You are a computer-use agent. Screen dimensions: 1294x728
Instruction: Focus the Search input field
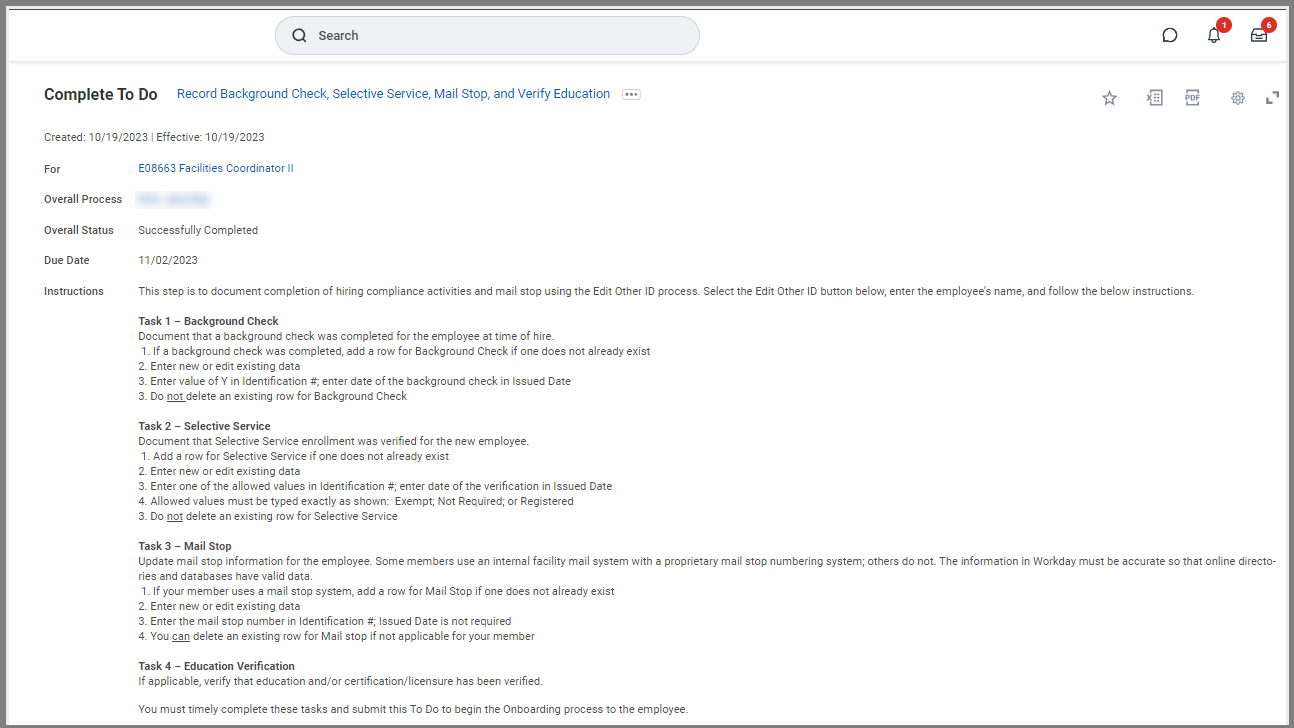point(500,36)
